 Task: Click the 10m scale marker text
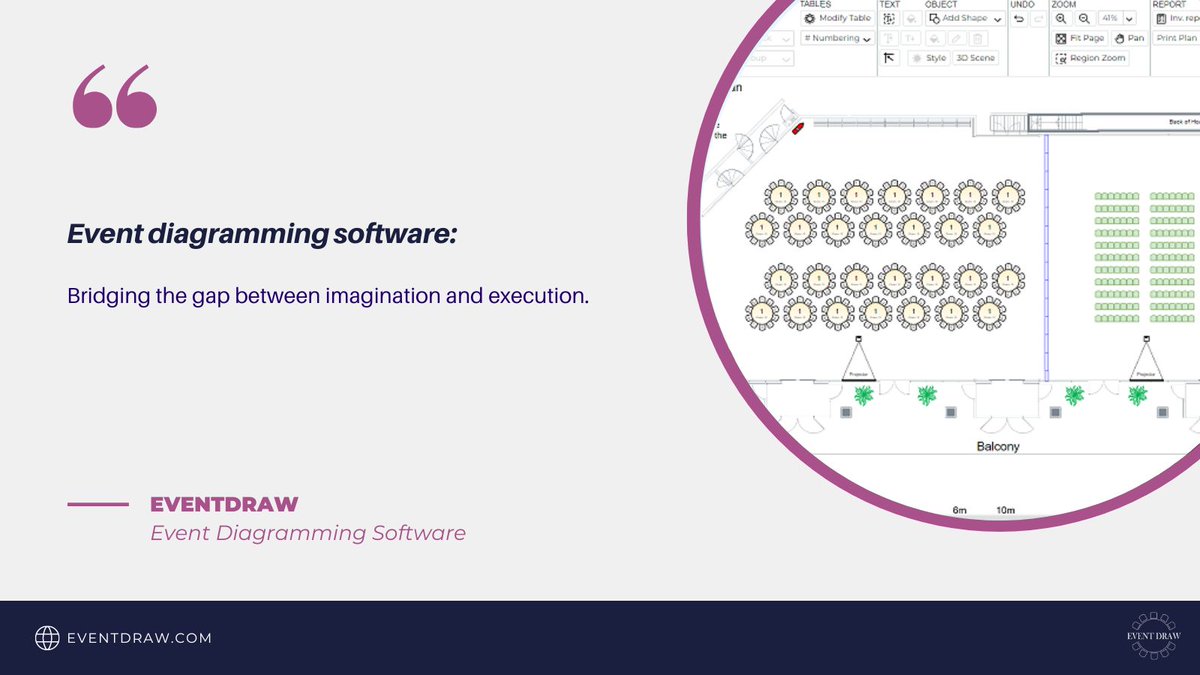pyautogui.click(x=1005, y=511)
